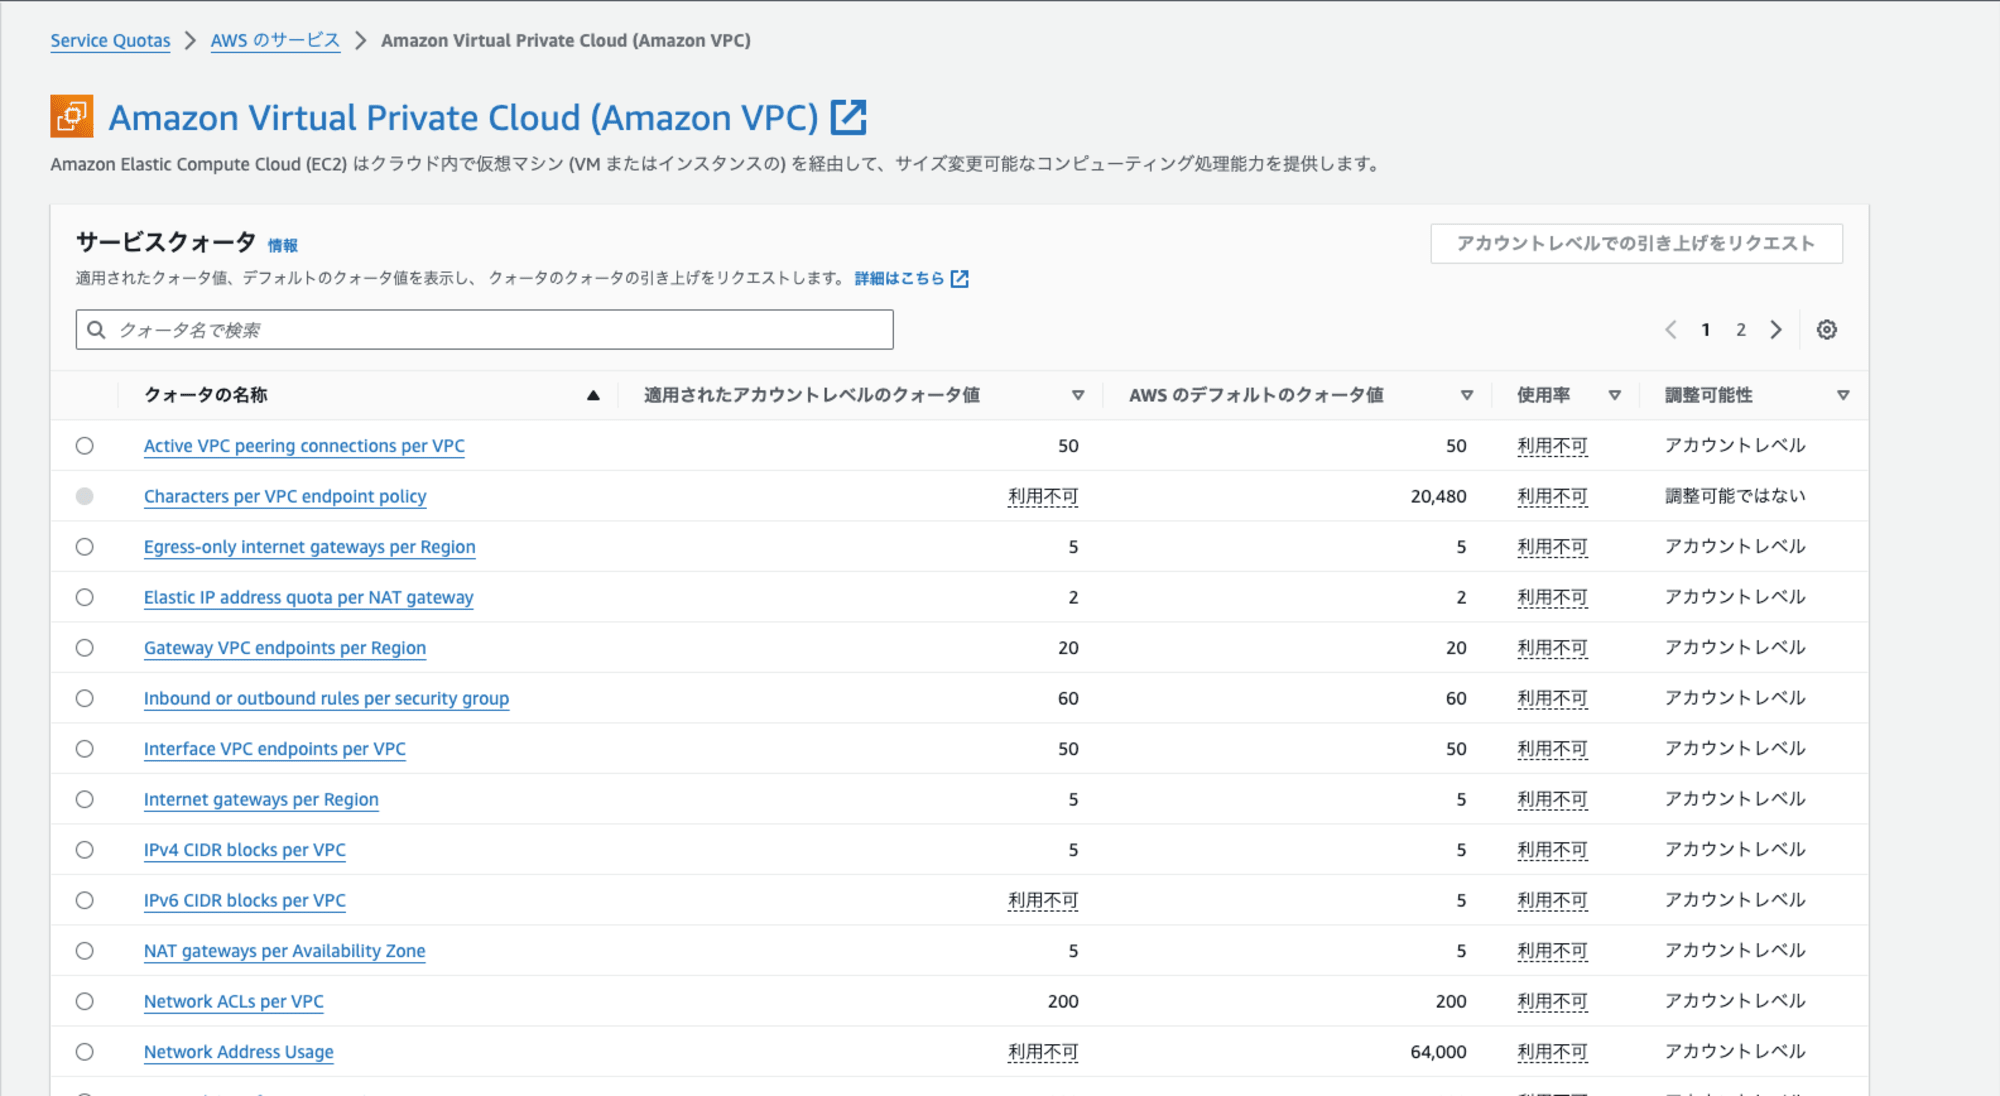Click the orange VPC service icon

pyautogui.click(x=72, y=116)
